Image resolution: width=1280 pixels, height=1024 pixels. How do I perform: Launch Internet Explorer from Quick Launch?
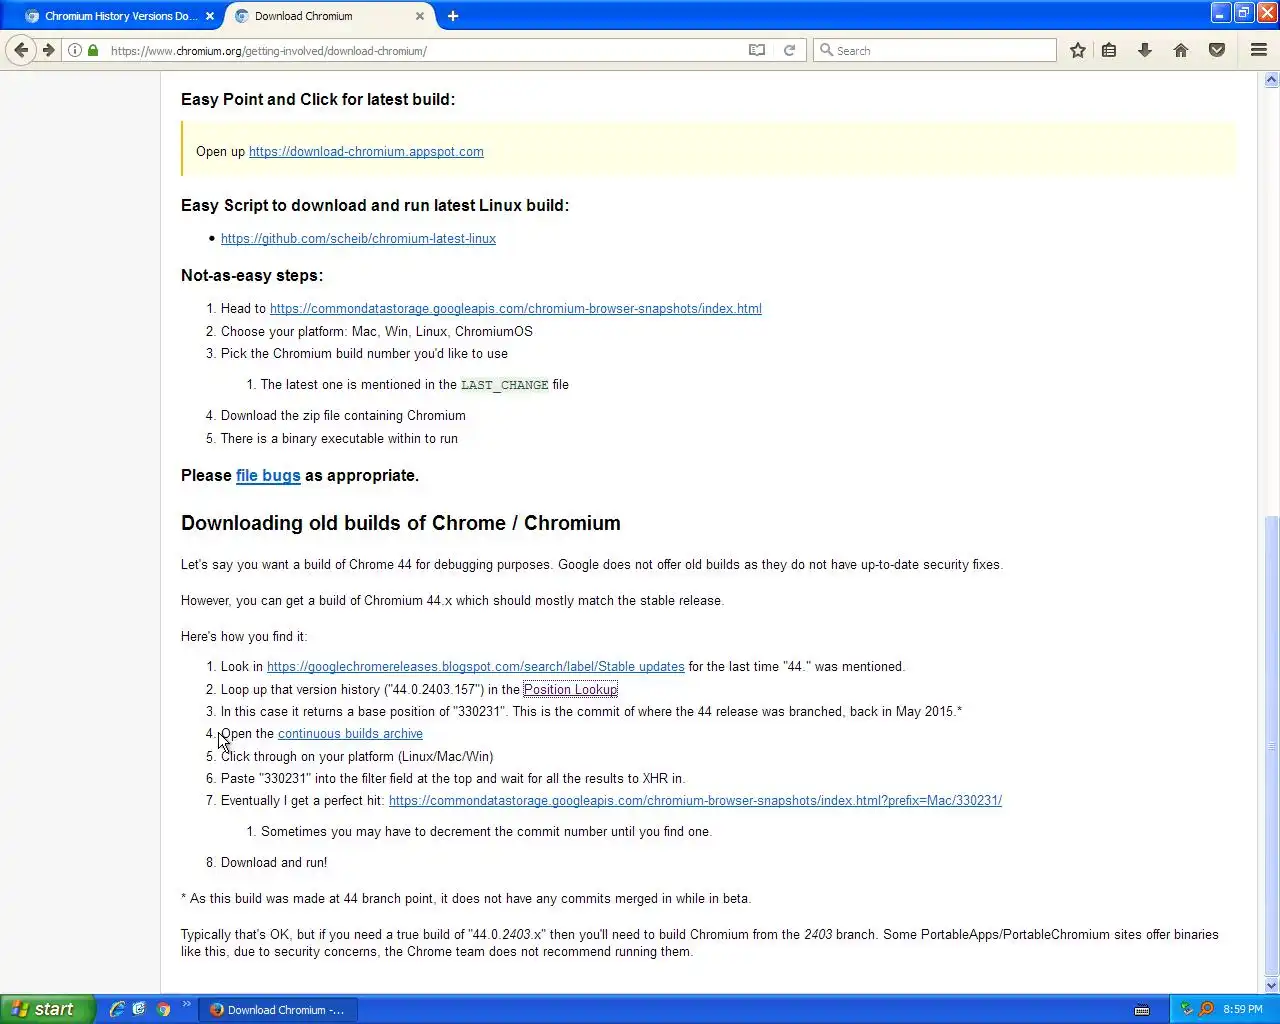[x=117, y=1009]
